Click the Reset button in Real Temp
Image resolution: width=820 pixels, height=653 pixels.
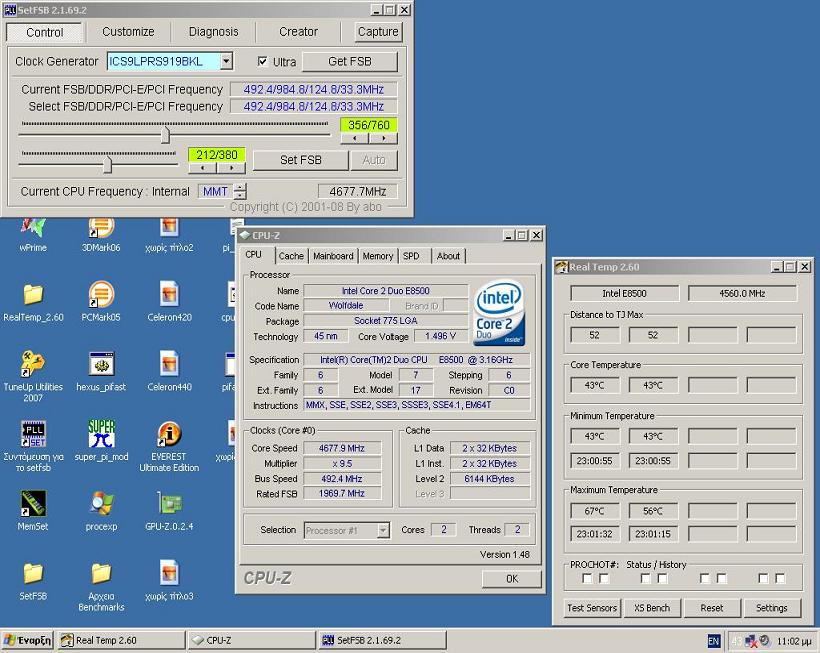click(712, 608)
